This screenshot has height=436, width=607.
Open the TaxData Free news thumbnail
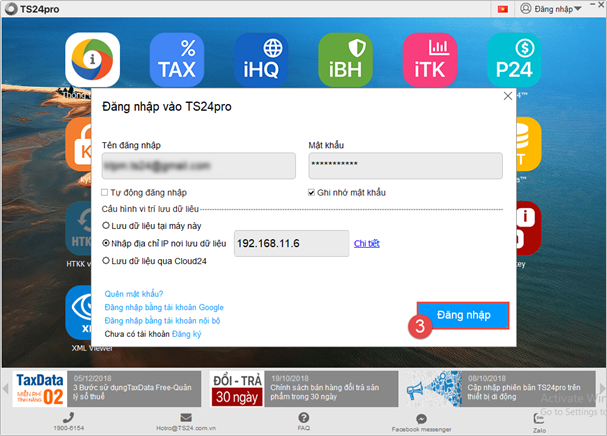40,389
